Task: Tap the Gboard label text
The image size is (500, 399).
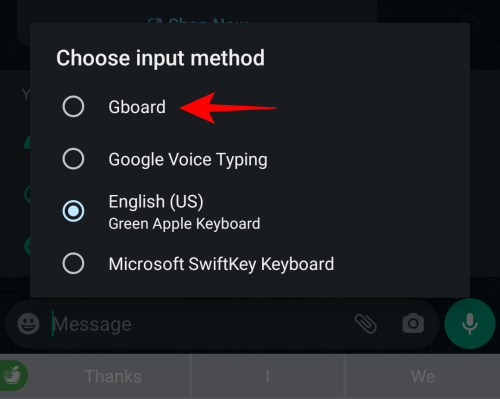Action: (x=137, y=107)
